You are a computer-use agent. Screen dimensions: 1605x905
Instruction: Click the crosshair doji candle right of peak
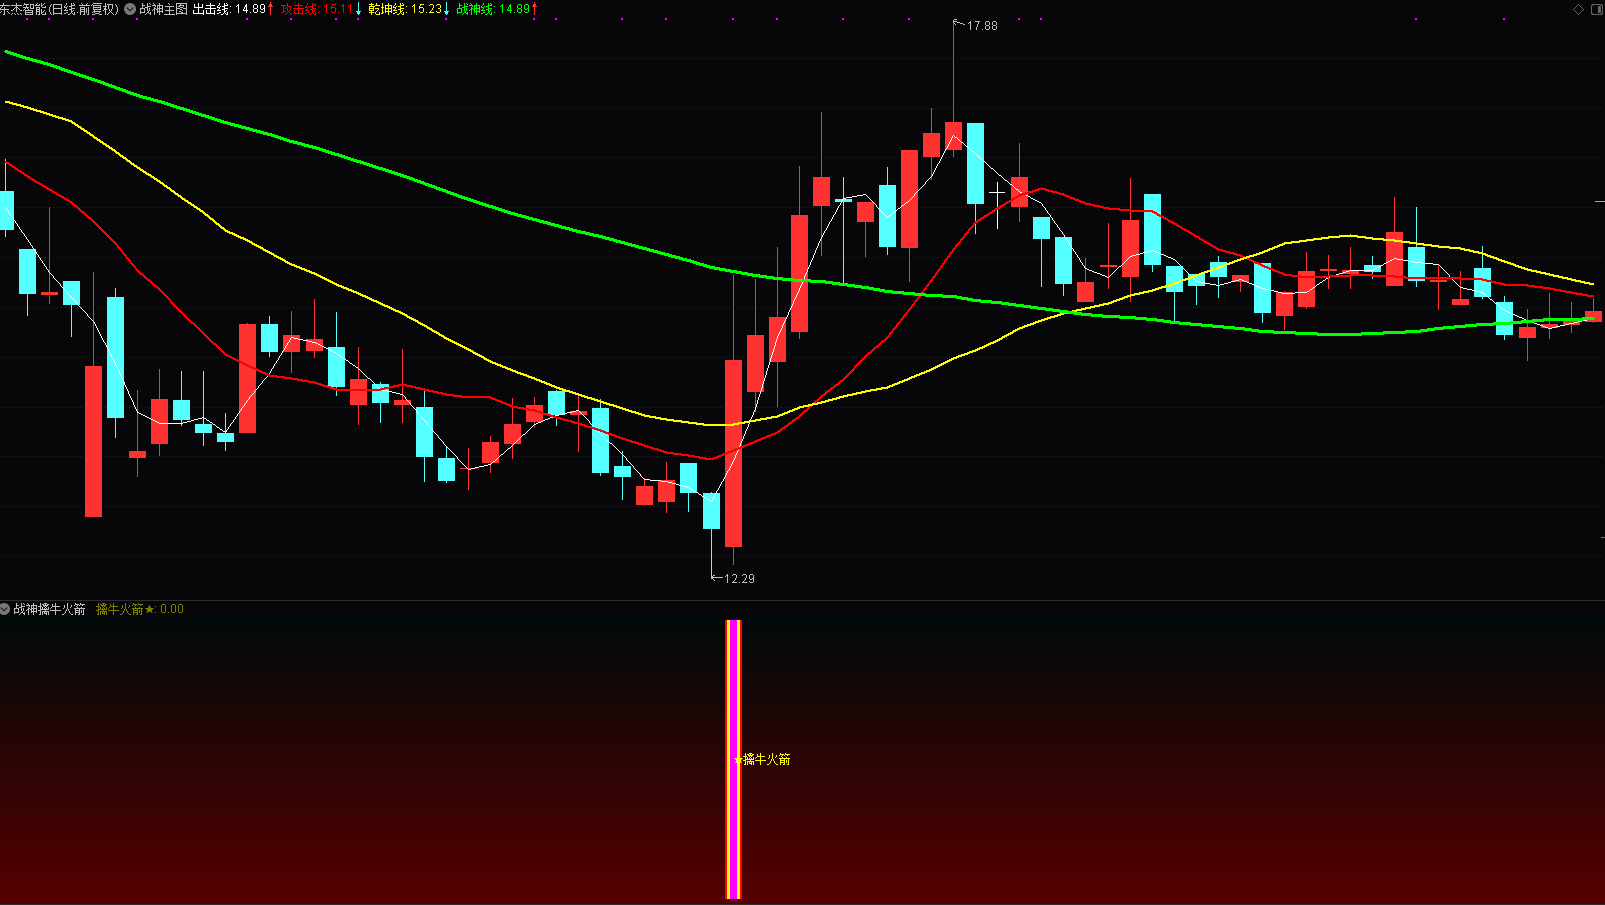[x=997, y=192]
